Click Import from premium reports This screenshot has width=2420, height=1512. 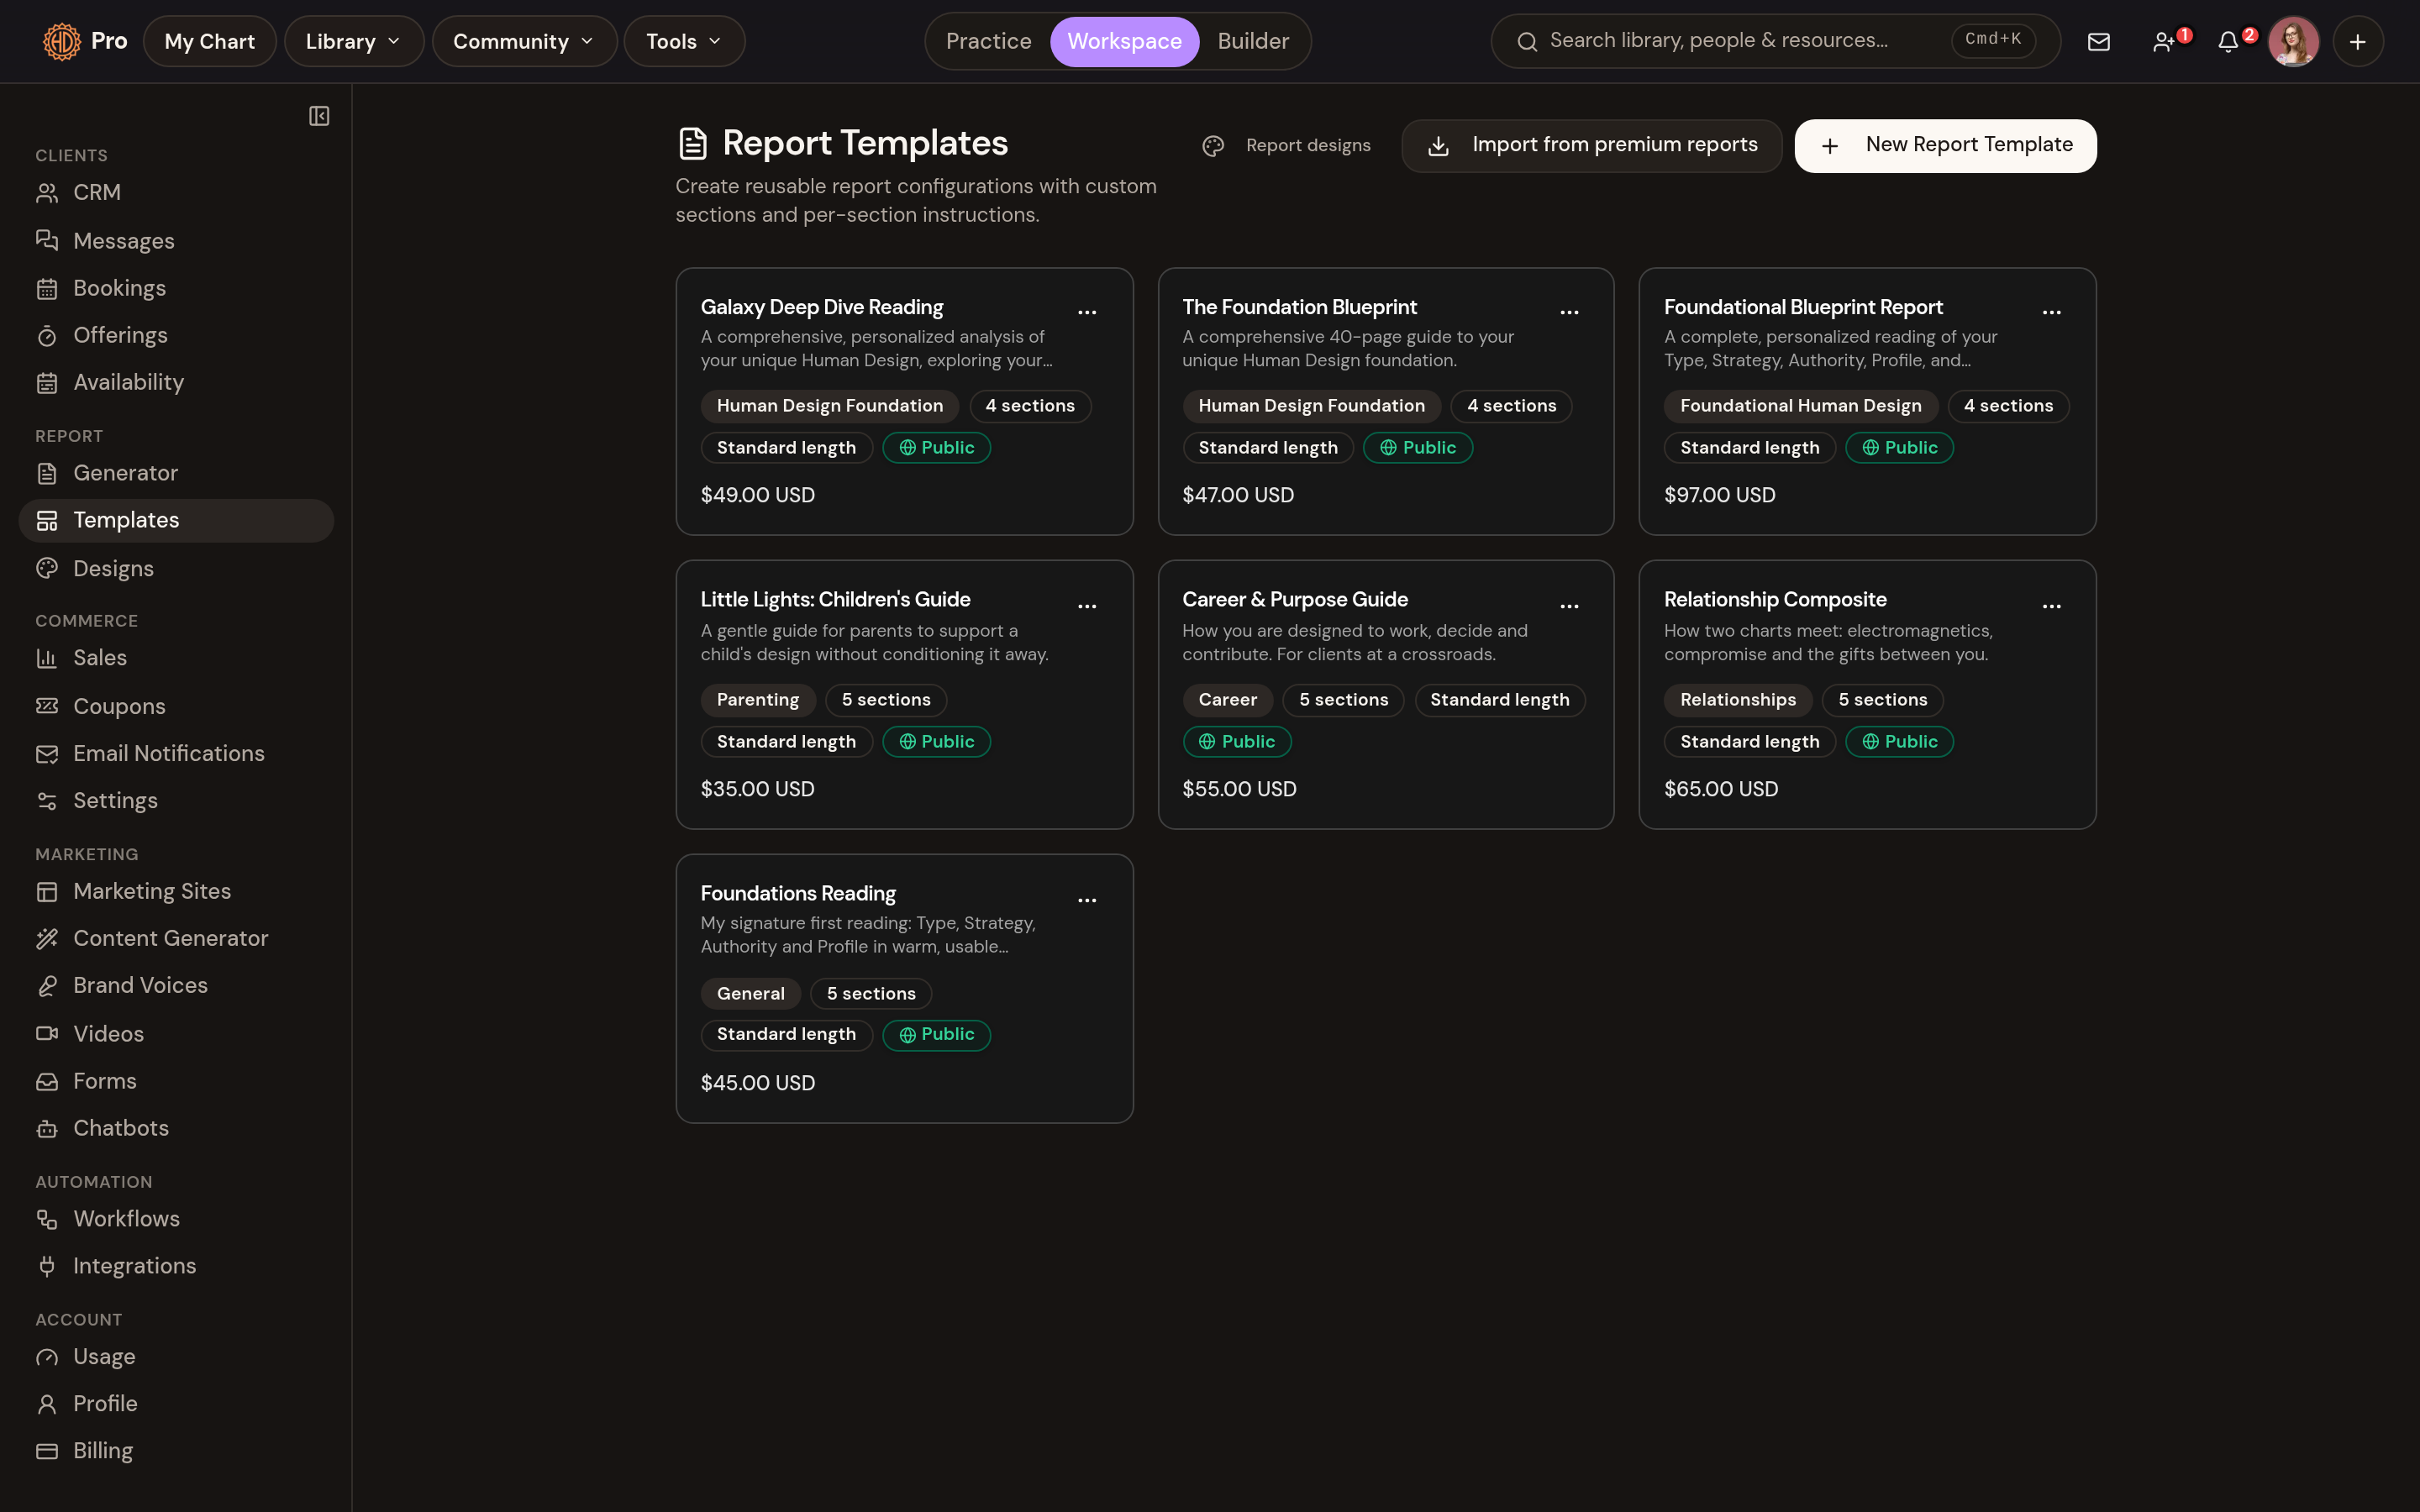[1591, 146]
